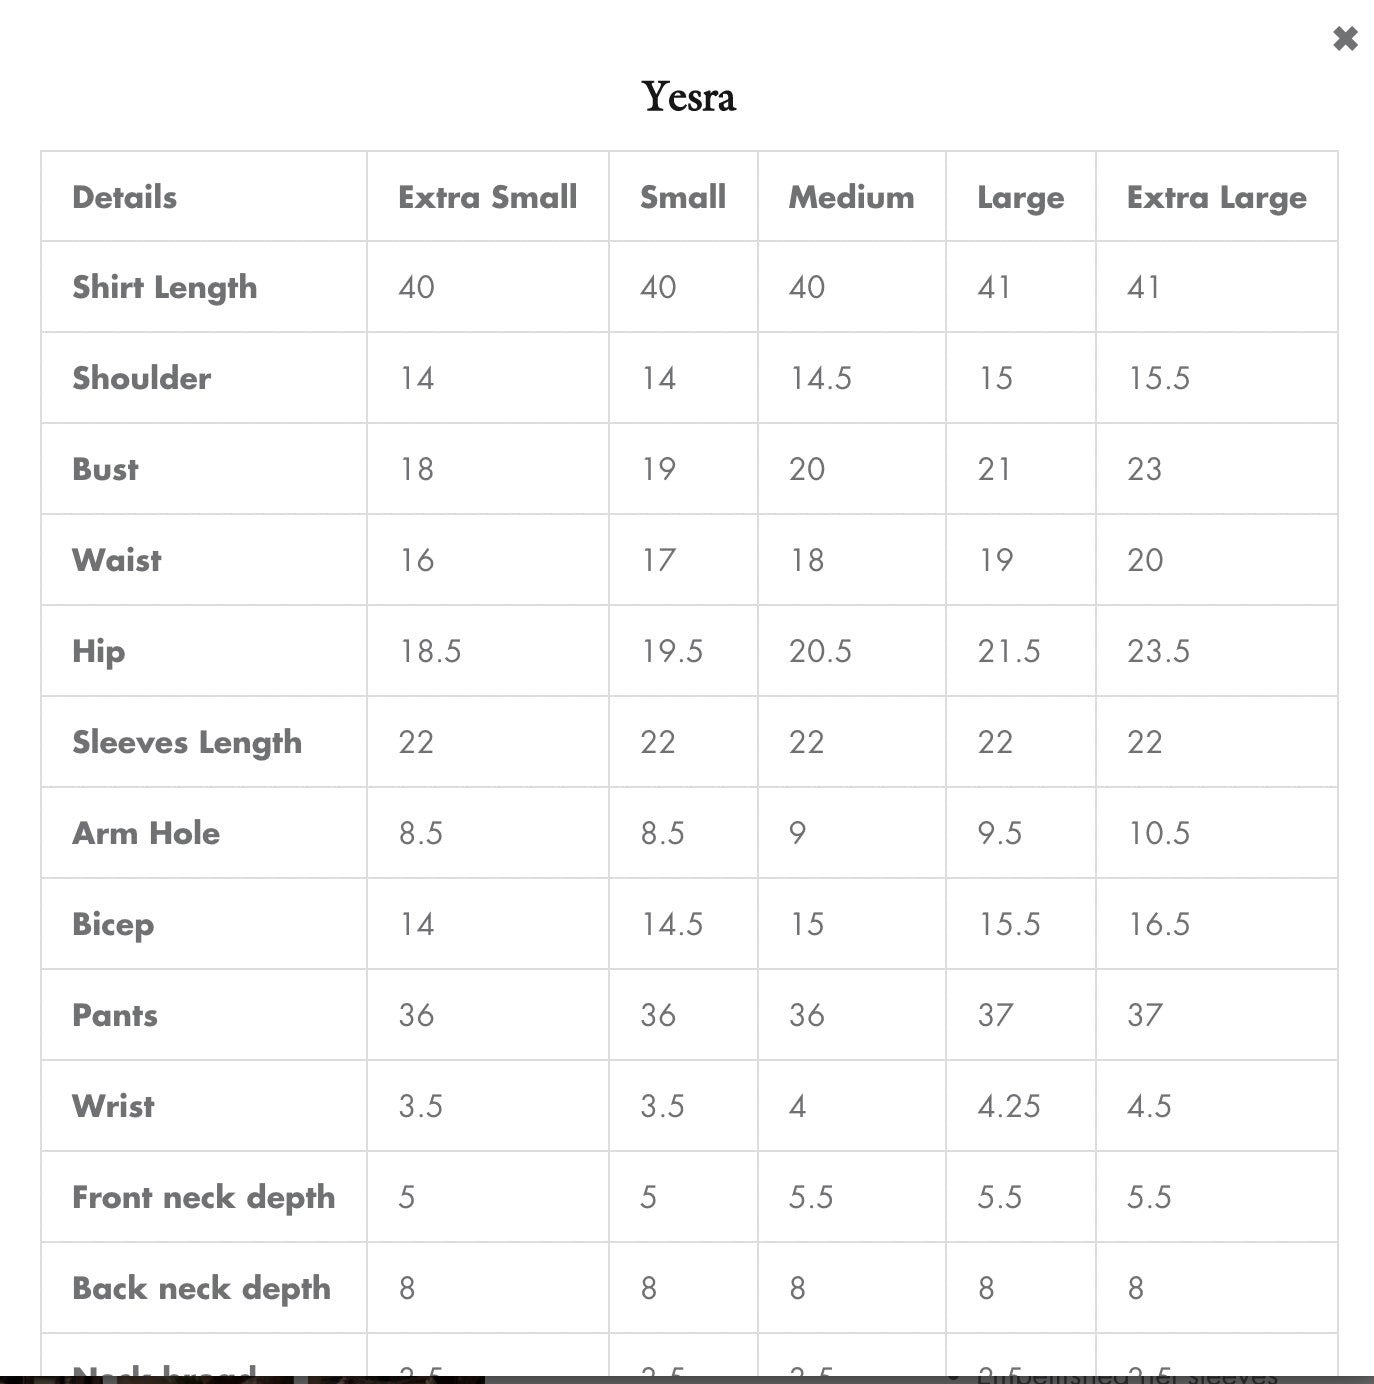Screen dimensions: 1374x1384
Task: Click the Large column header
Action: tap(1020, 197)
